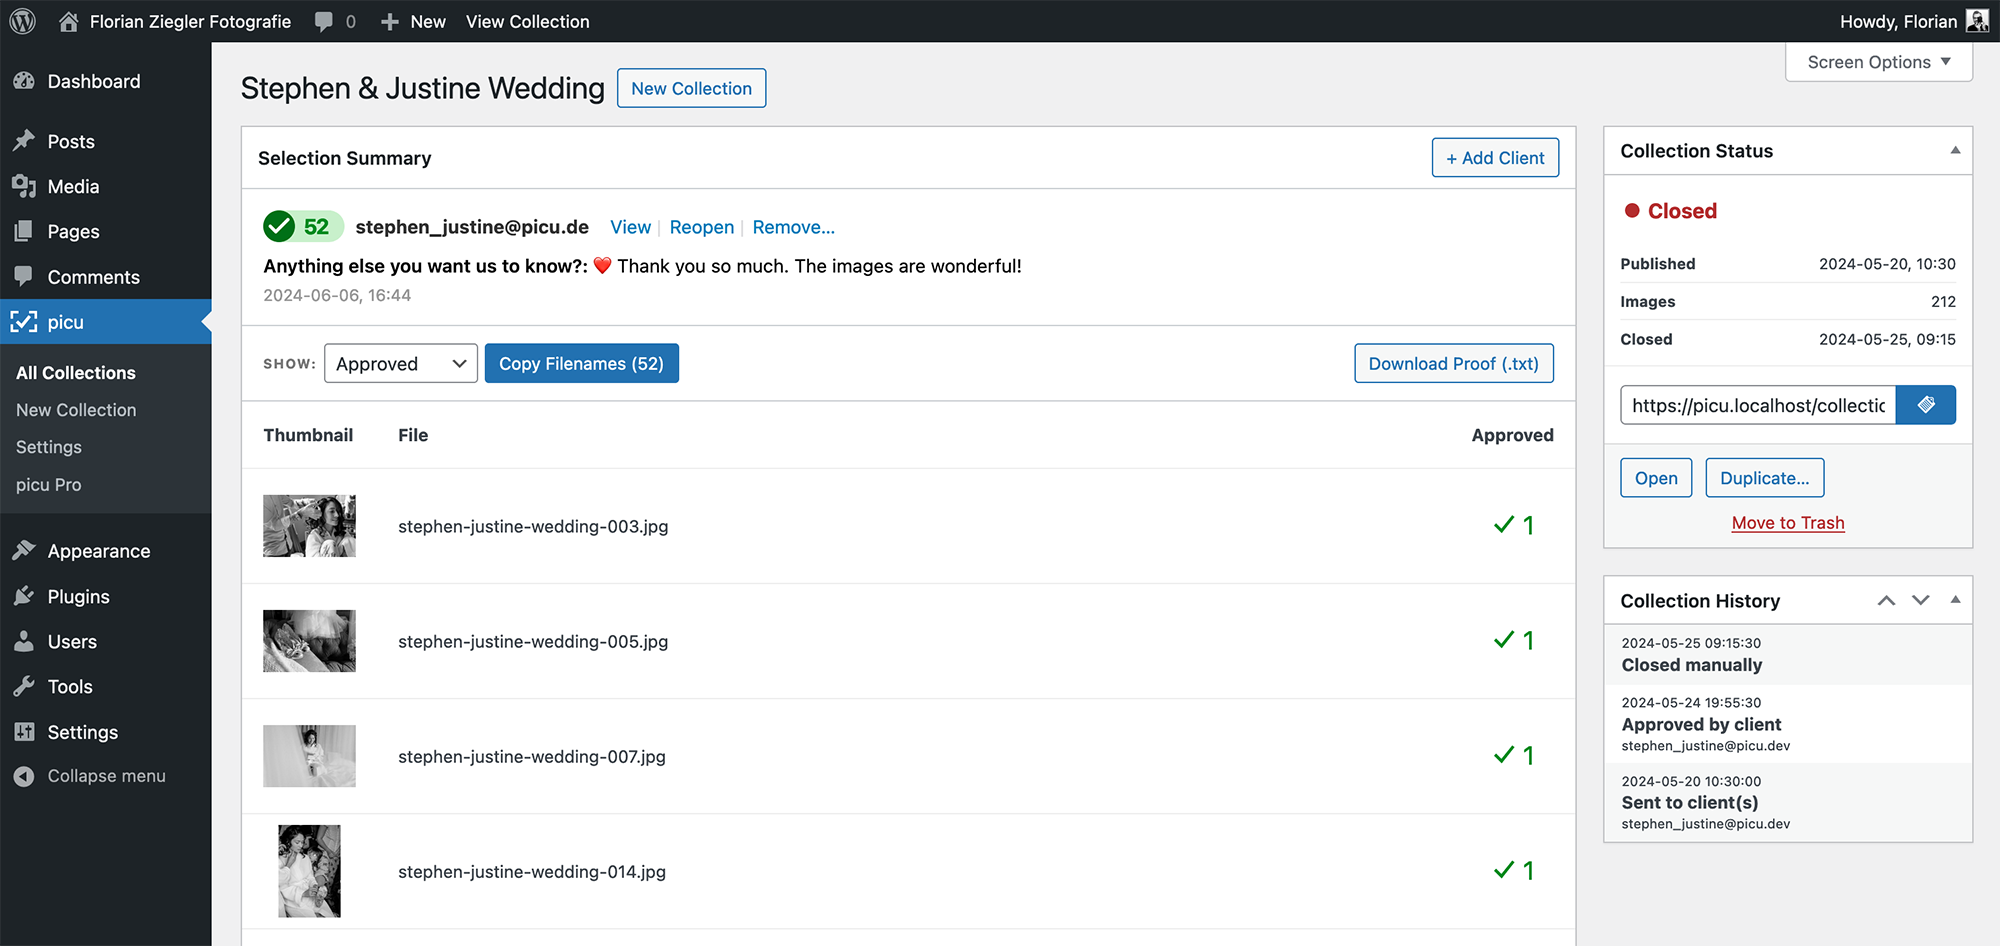Image resolution: width=2000 pixels, height=946 pixels.
Task: Click the Florian Ziegler Fotografie site name
Action: (190, 22)
